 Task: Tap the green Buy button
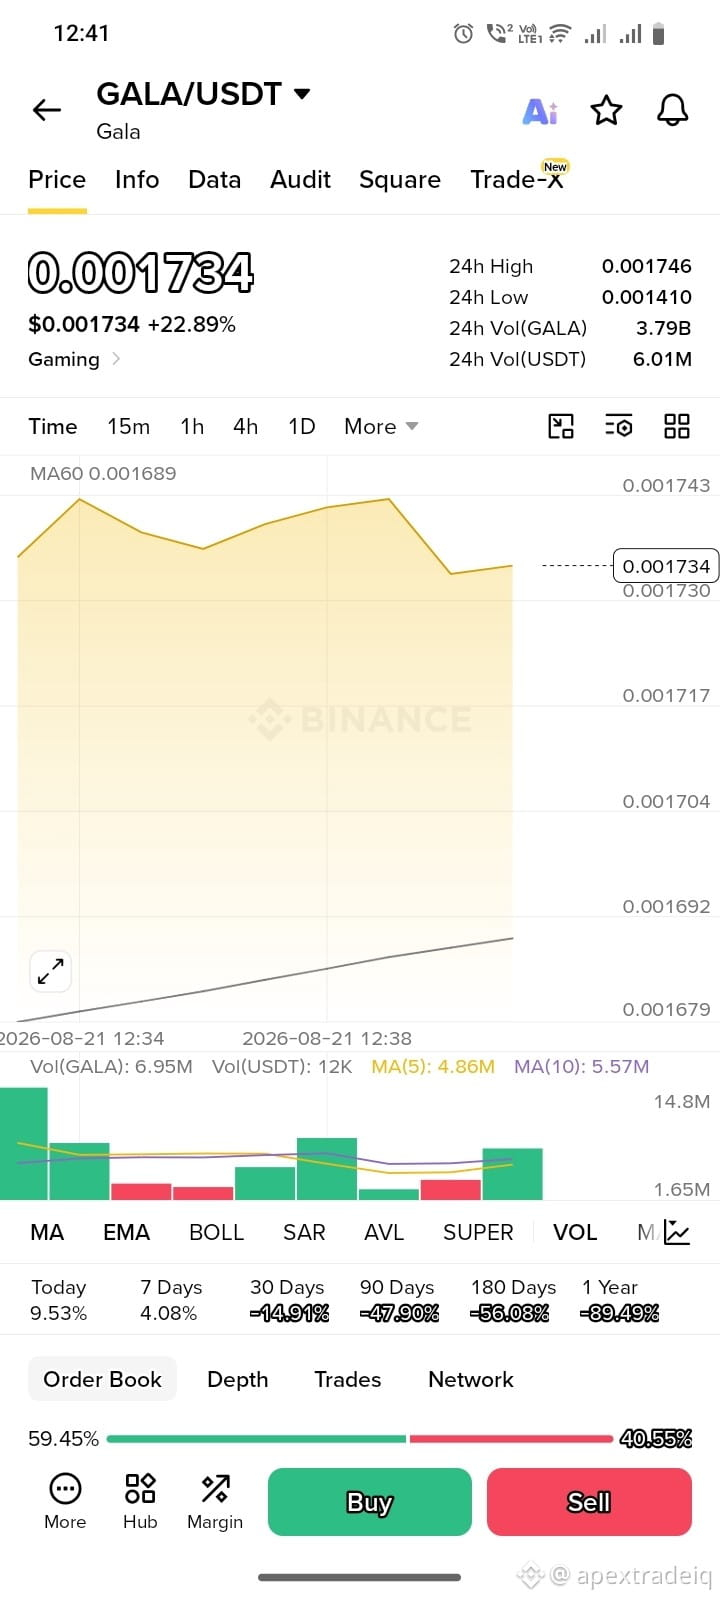(x=369, y=1502)
